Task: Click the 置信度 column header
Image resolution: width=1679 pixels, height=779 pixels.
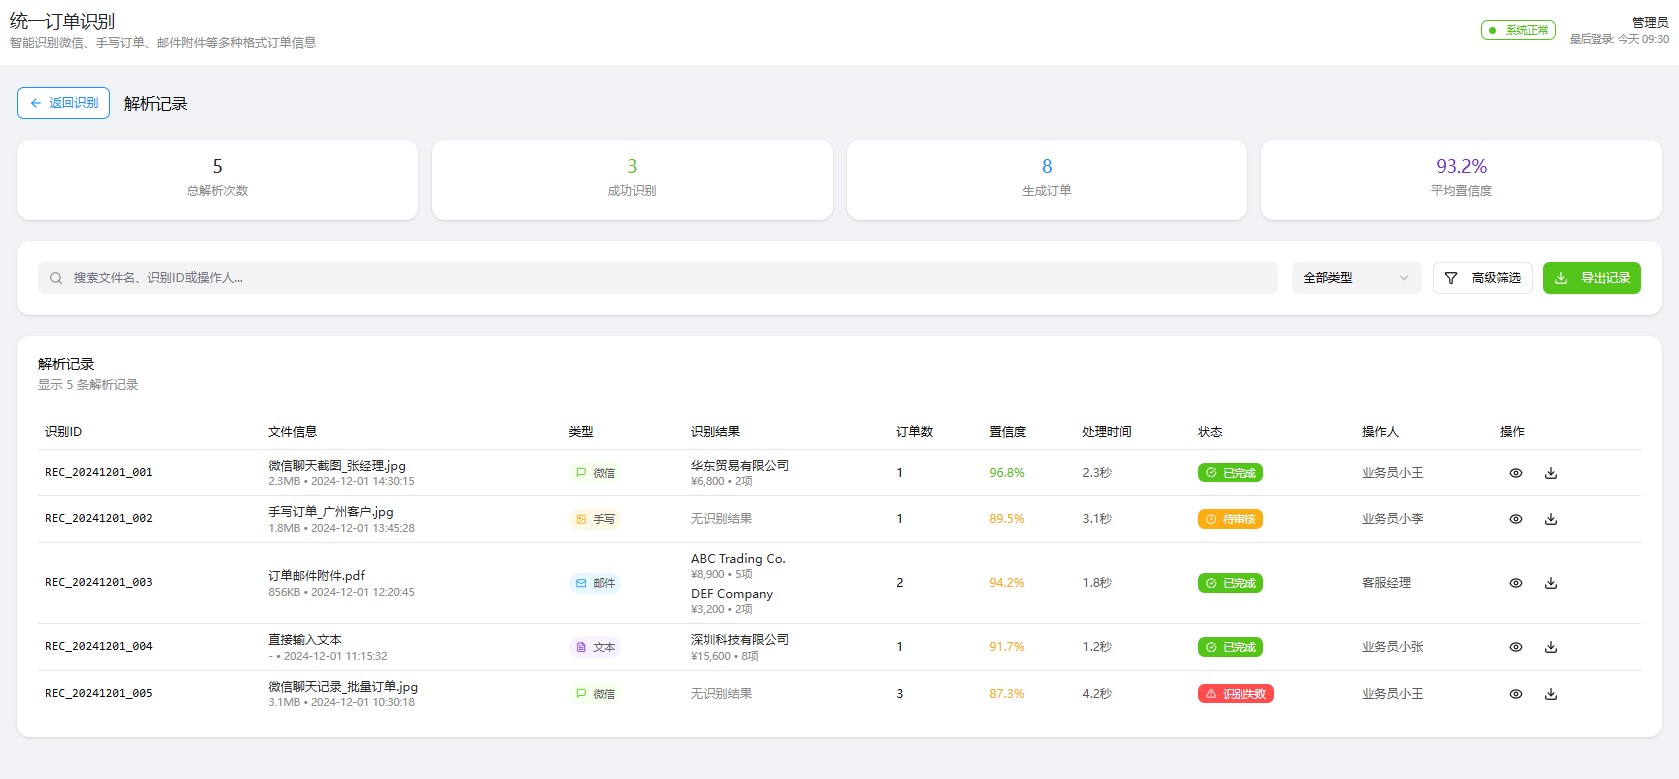Action: [x=1007, y=432]
